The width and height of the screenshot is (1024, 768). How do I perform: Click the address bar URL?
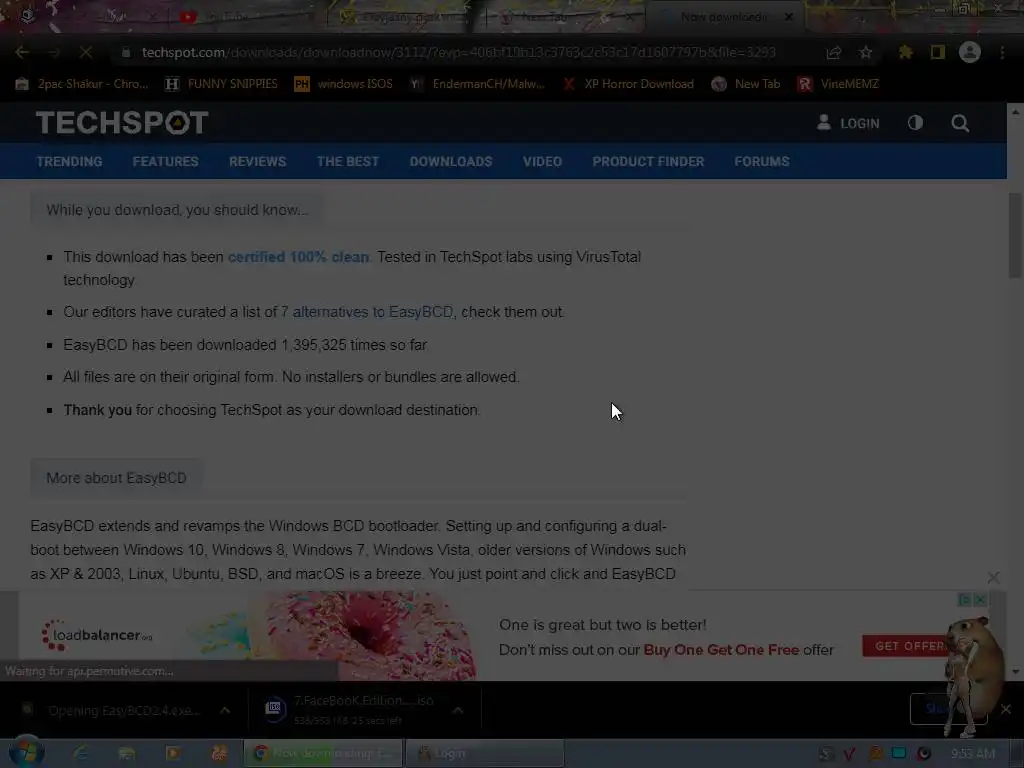pos(458,52)
